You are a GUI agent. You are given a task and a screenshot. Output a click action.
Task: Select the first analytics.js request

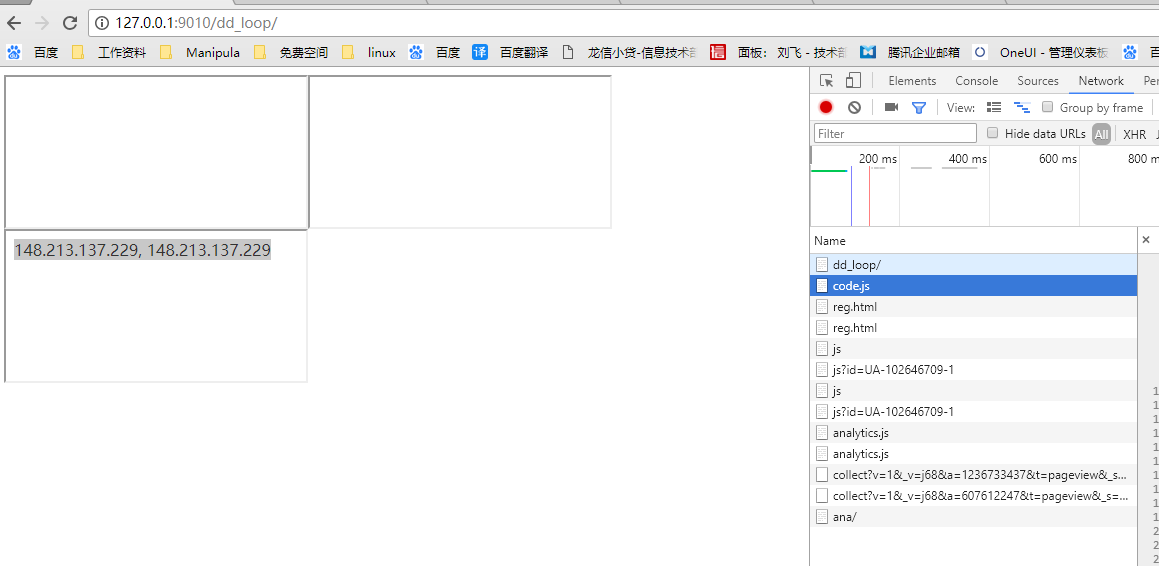973,433
